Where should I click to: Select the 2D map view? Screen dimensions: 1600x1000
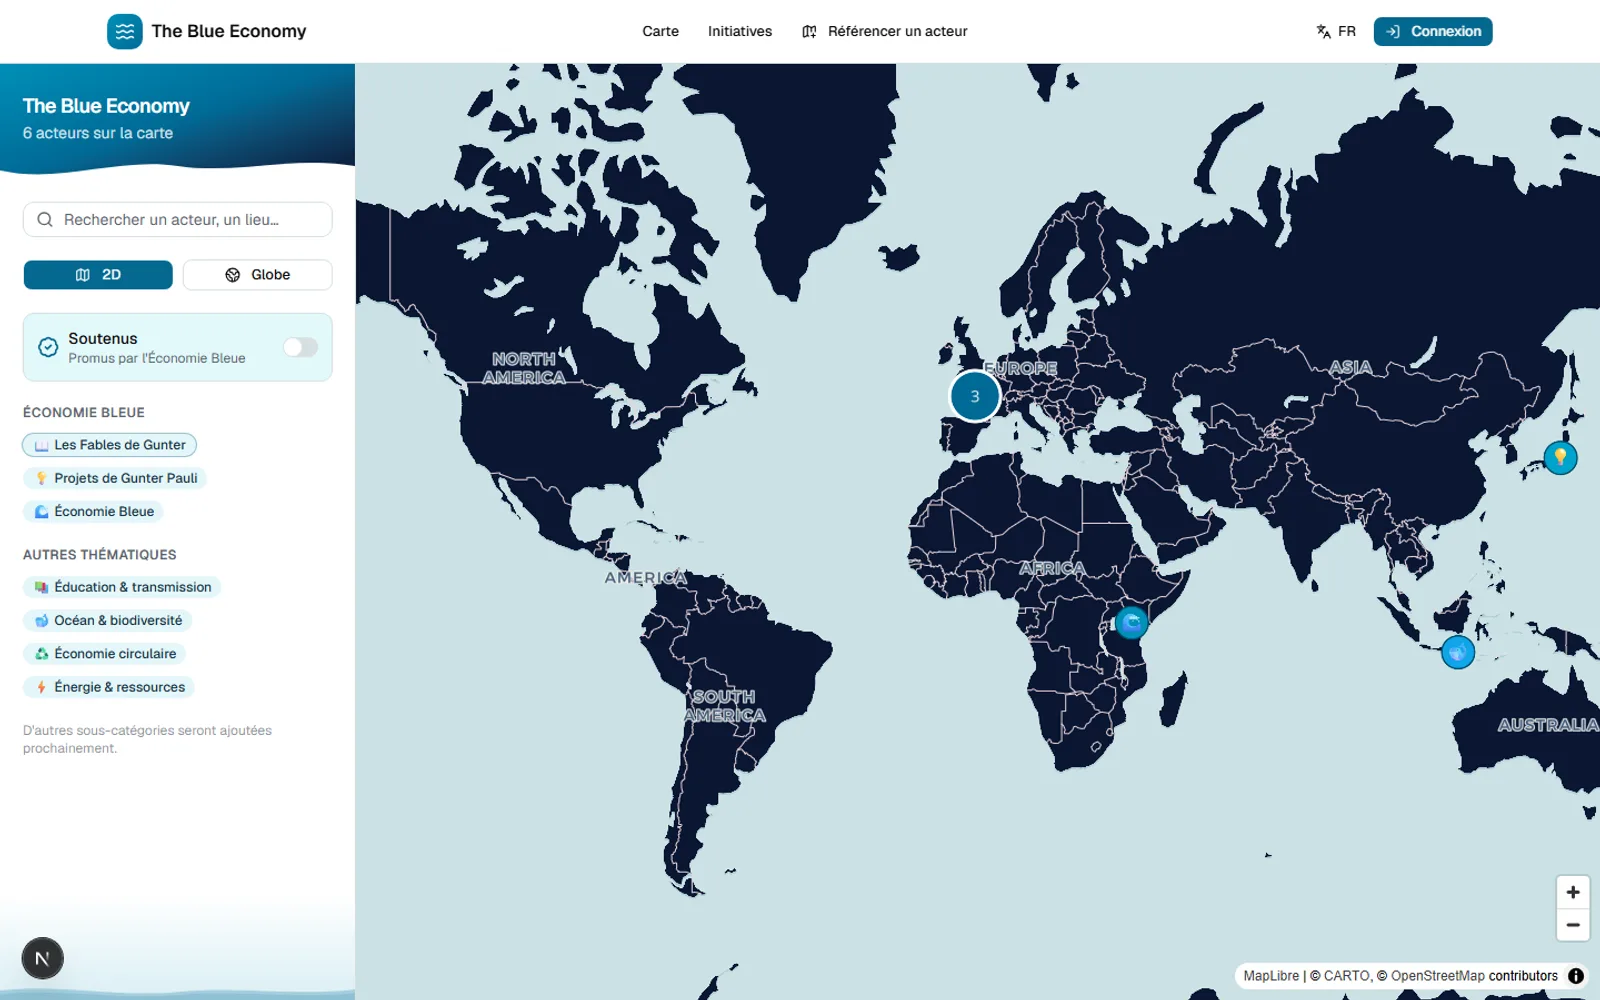tap(98, 275)
